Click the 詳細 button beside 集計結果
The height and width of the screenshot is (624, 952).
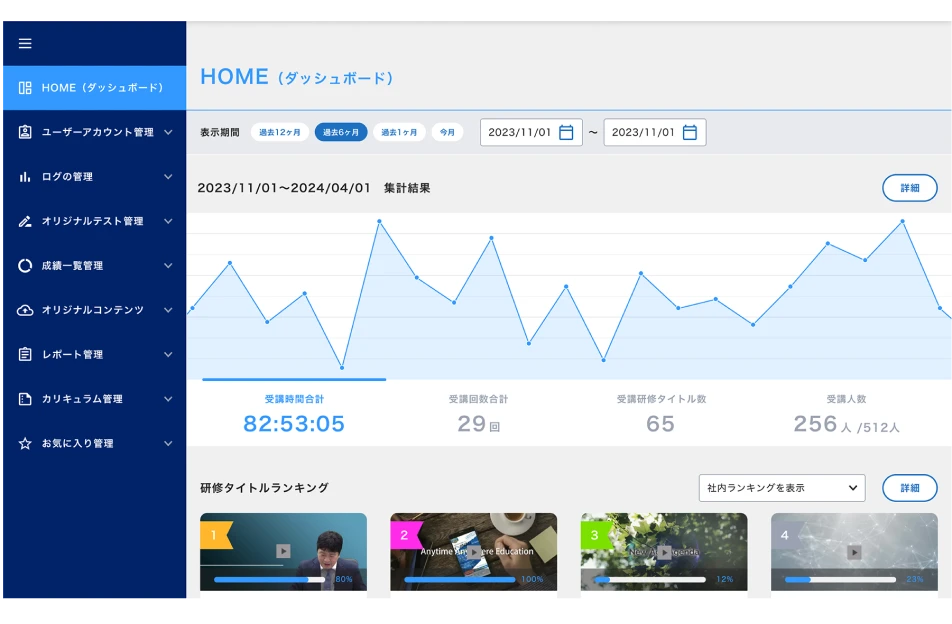(x=909, y=188)
